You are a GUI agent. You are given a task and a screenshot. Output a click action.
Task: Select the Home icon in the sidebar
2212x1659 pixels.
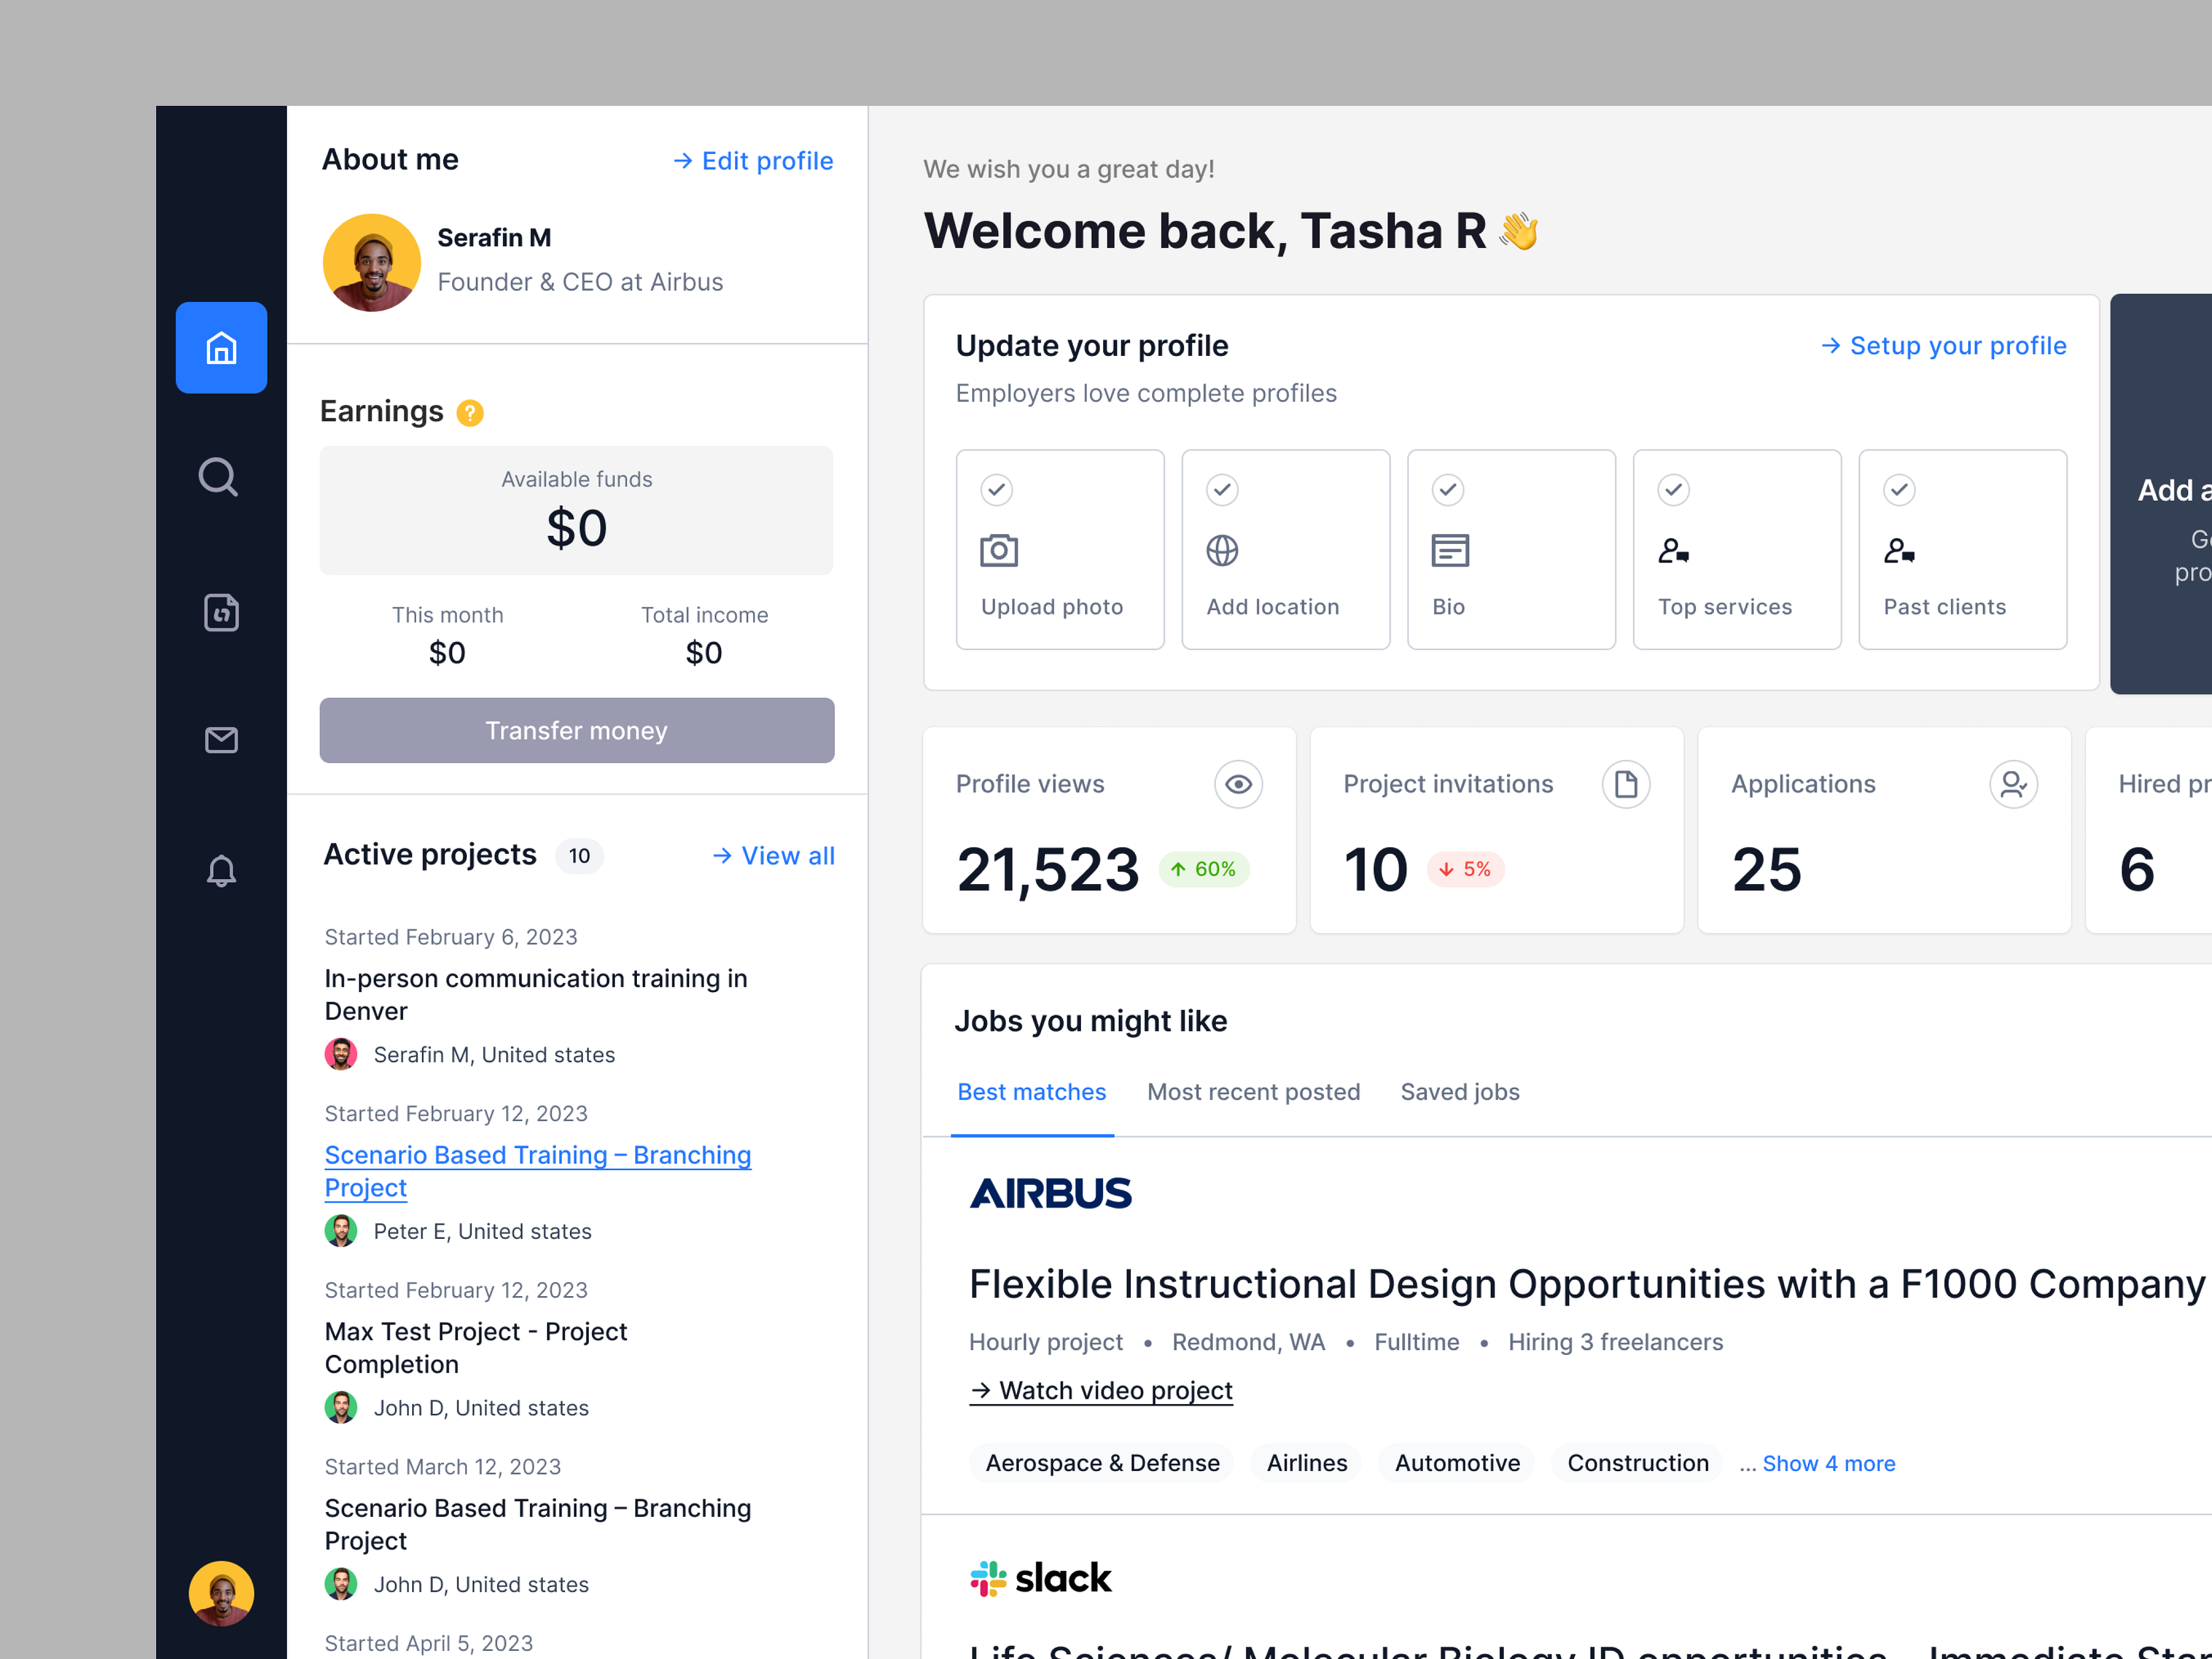pyautogui.click(x=221, y=348)
